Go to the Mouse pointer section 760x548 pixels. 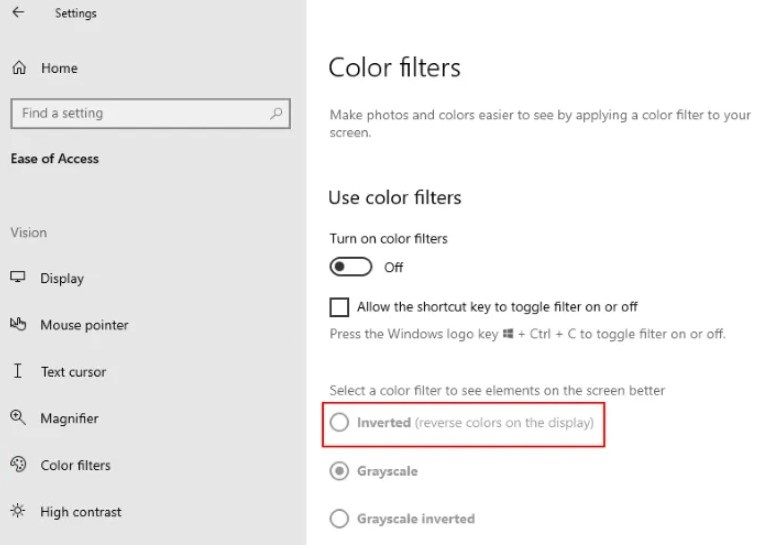coord(84,325)
